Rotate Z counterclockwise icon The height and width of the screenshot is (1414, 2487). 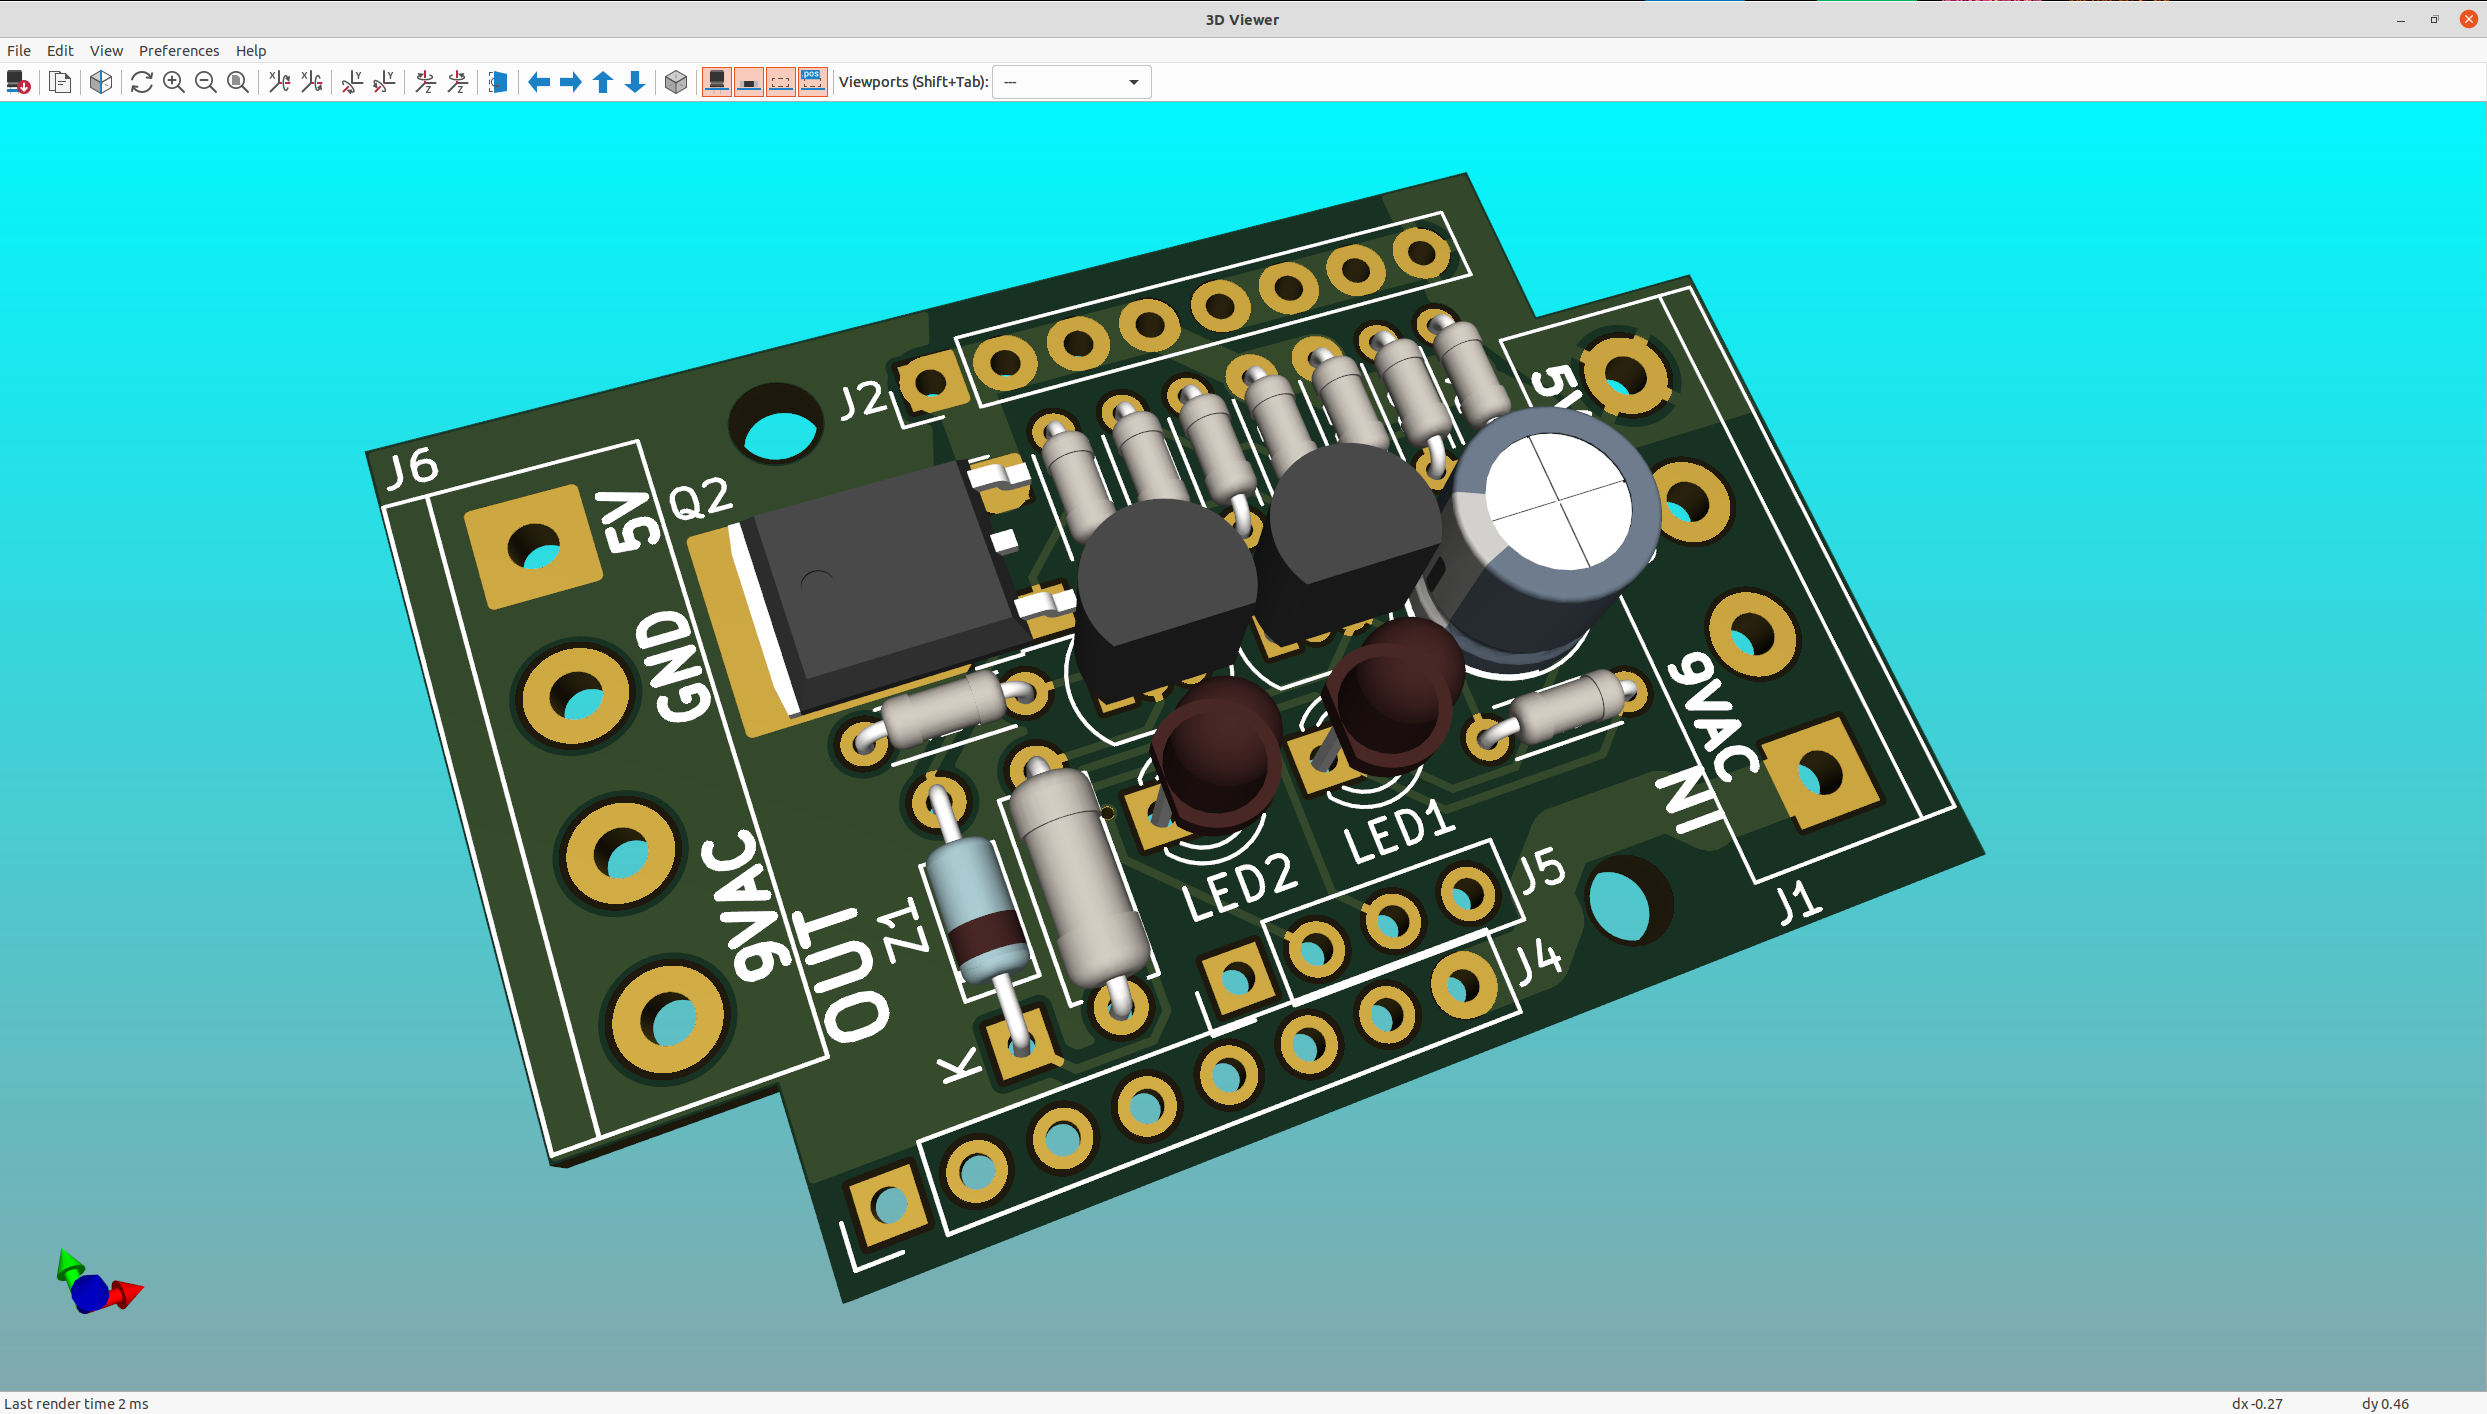pyautogui.click(x=457, y=82)
